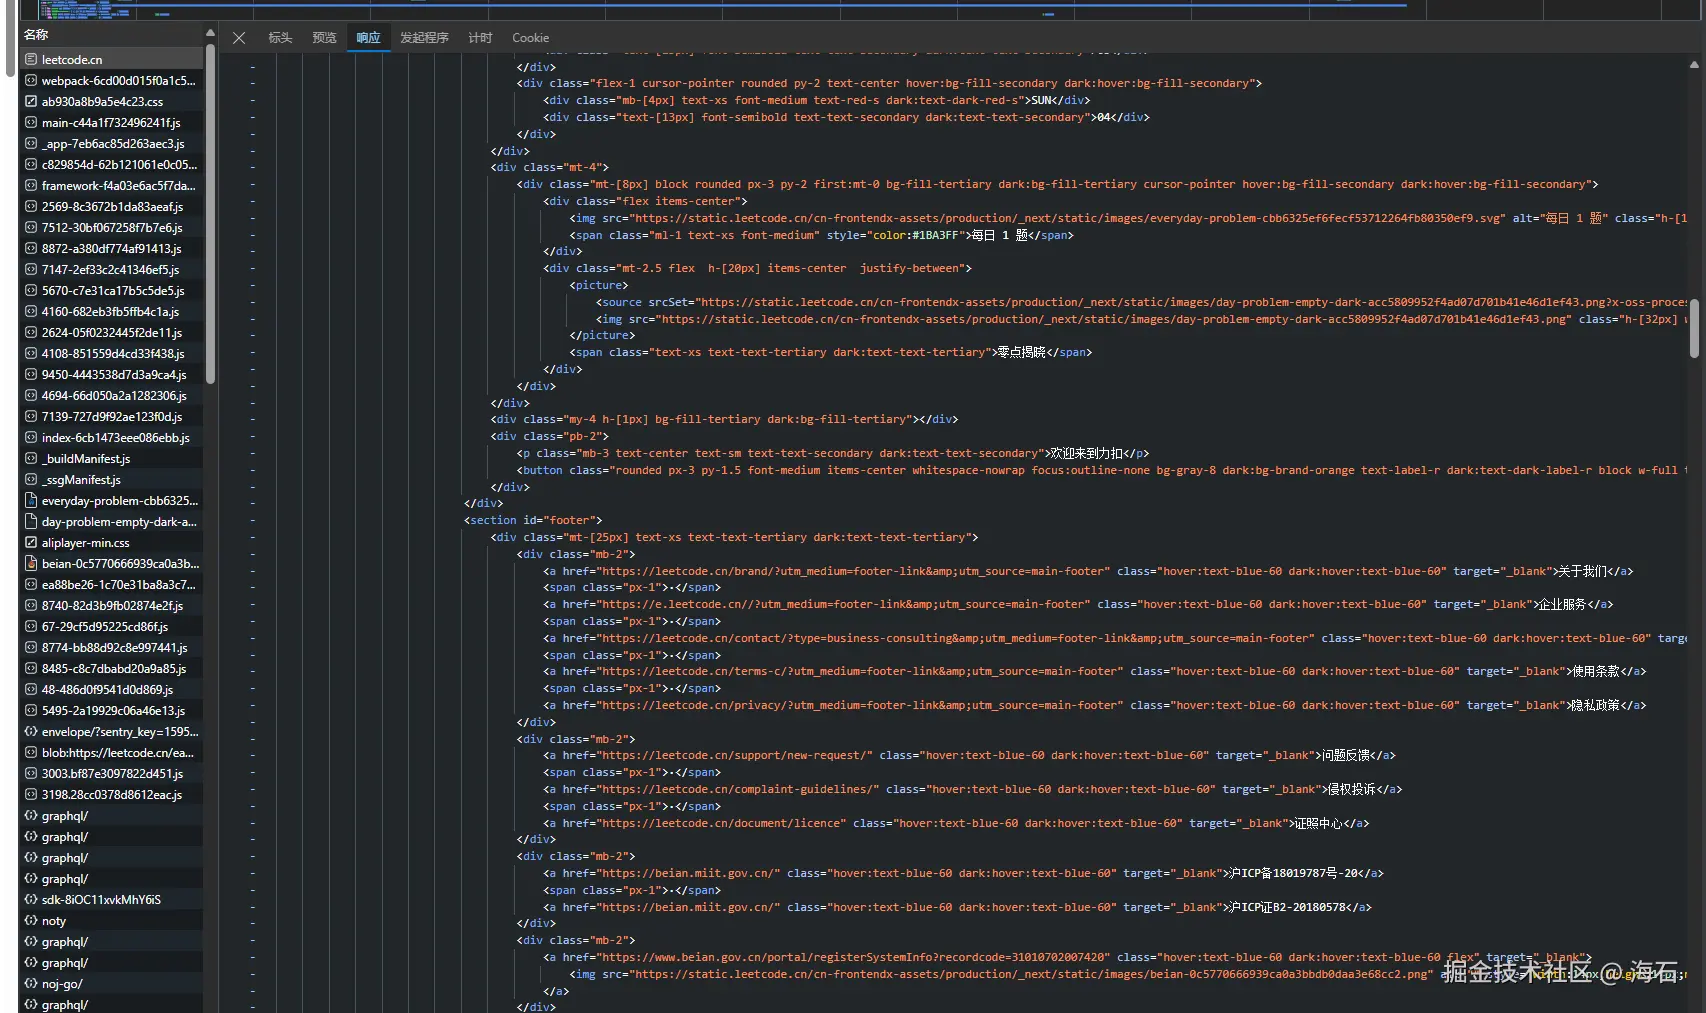Open the 发起程序 tab
Screen dimensions: 1706x1013
coord(424,38)
